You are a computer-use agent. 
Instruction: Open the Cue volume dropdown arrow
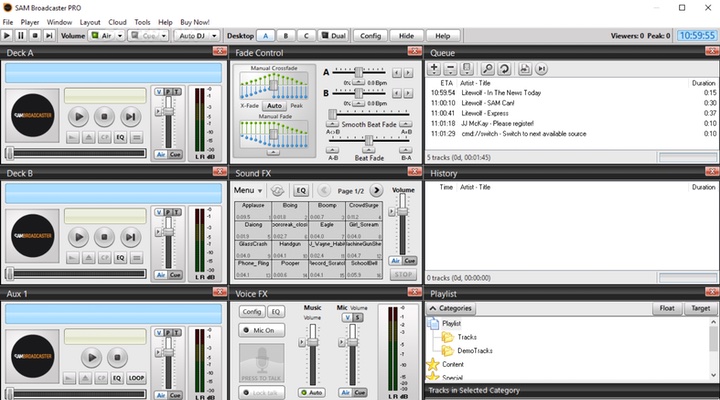tap(163, 35)
